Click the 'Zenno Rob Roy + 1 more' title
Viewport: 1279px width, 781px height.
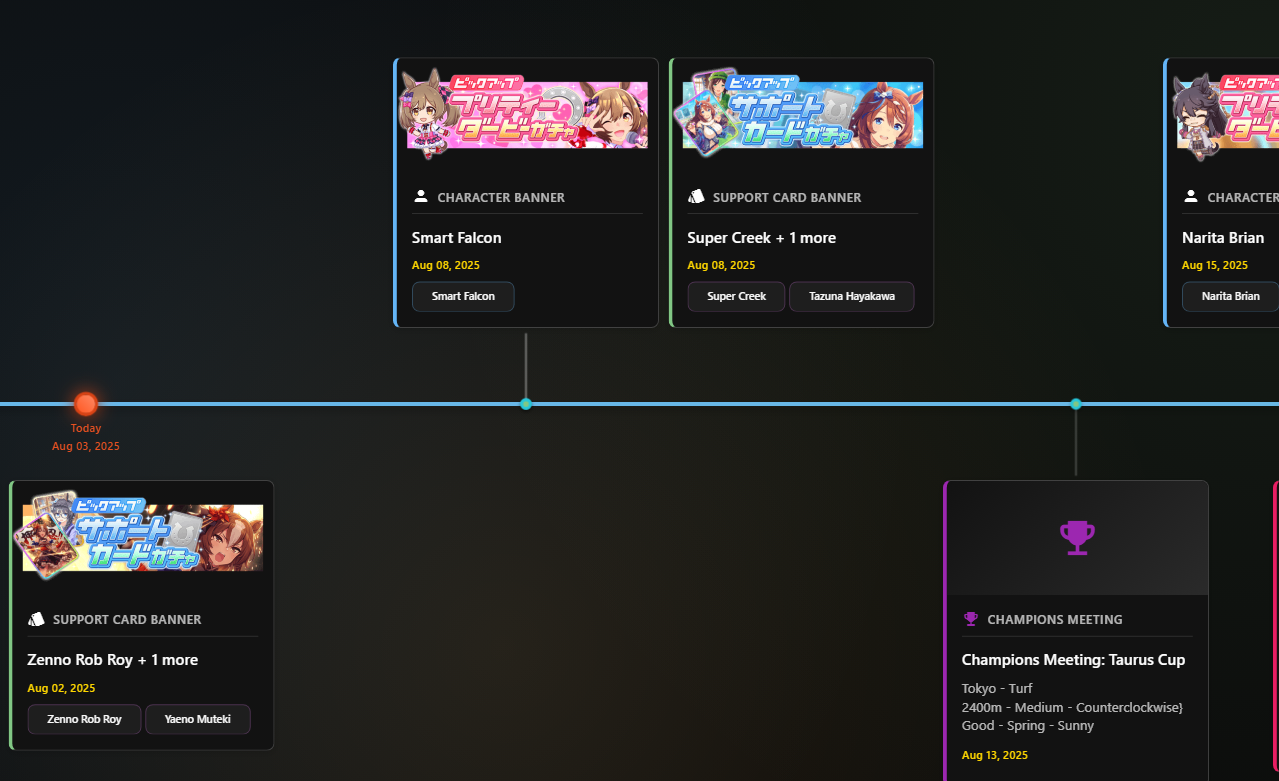[113, 660]
